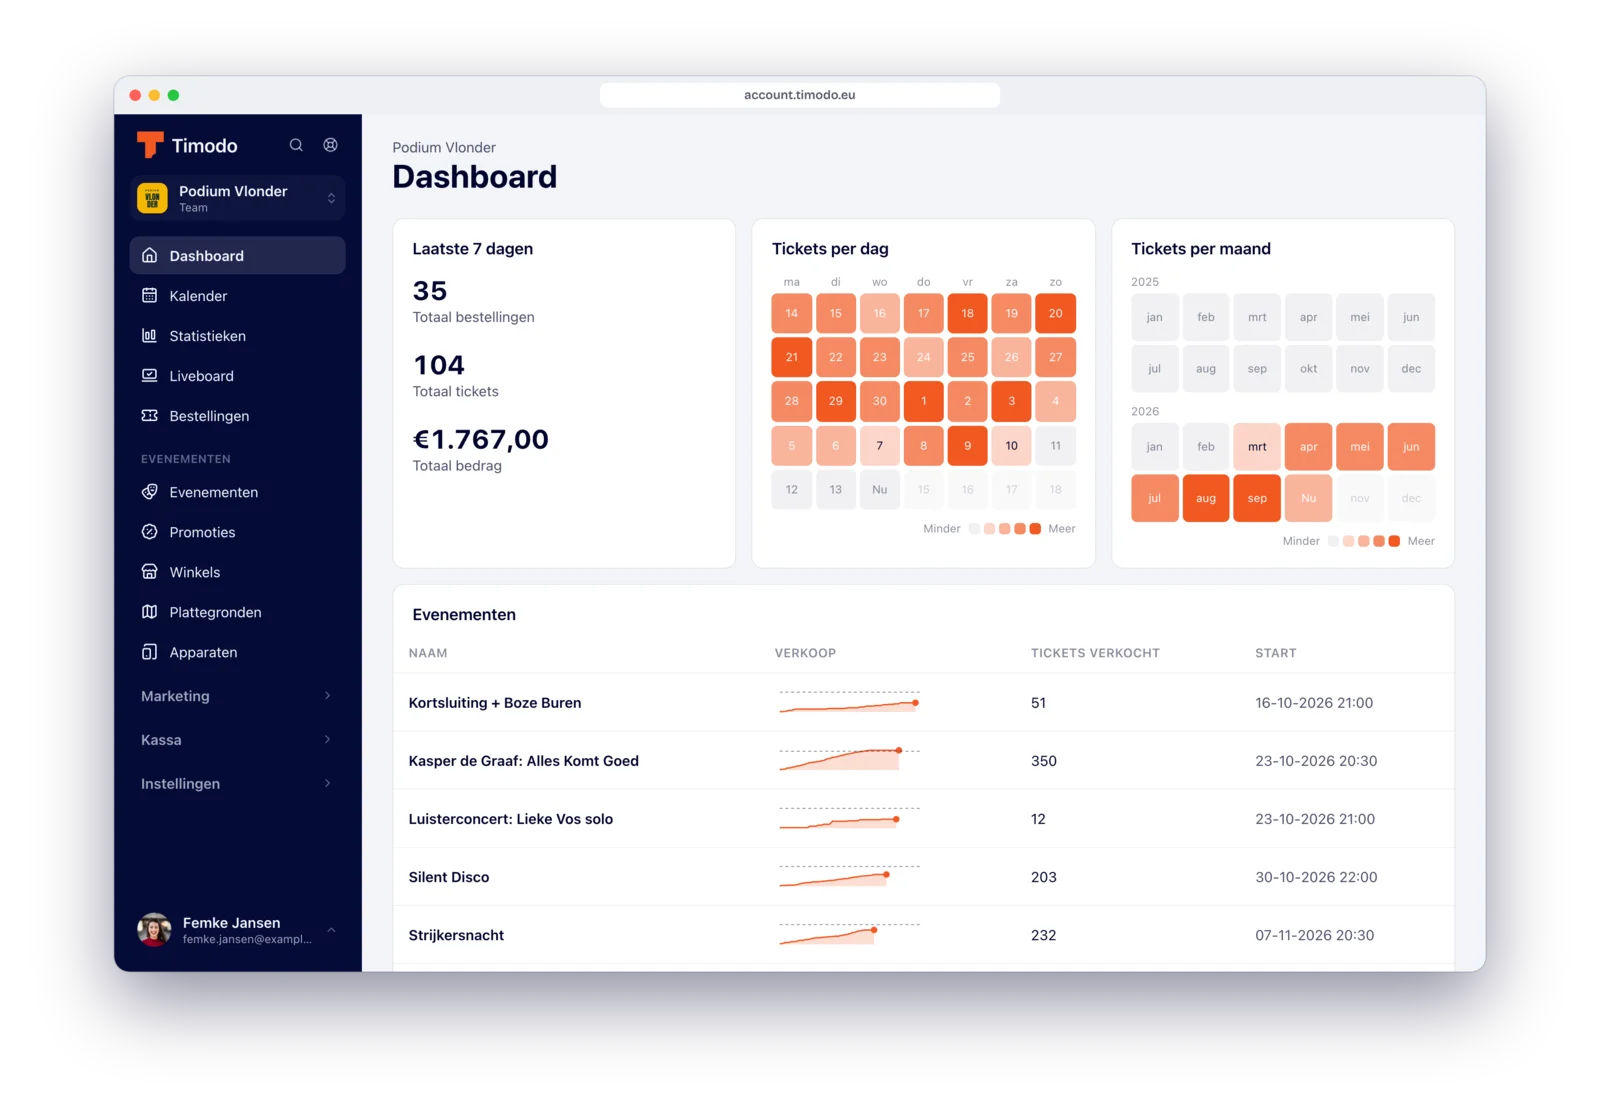This screenshot has height=1105, width=1600.
Task: Select day 9 in Tickets per dag
Action: (967, 445)
